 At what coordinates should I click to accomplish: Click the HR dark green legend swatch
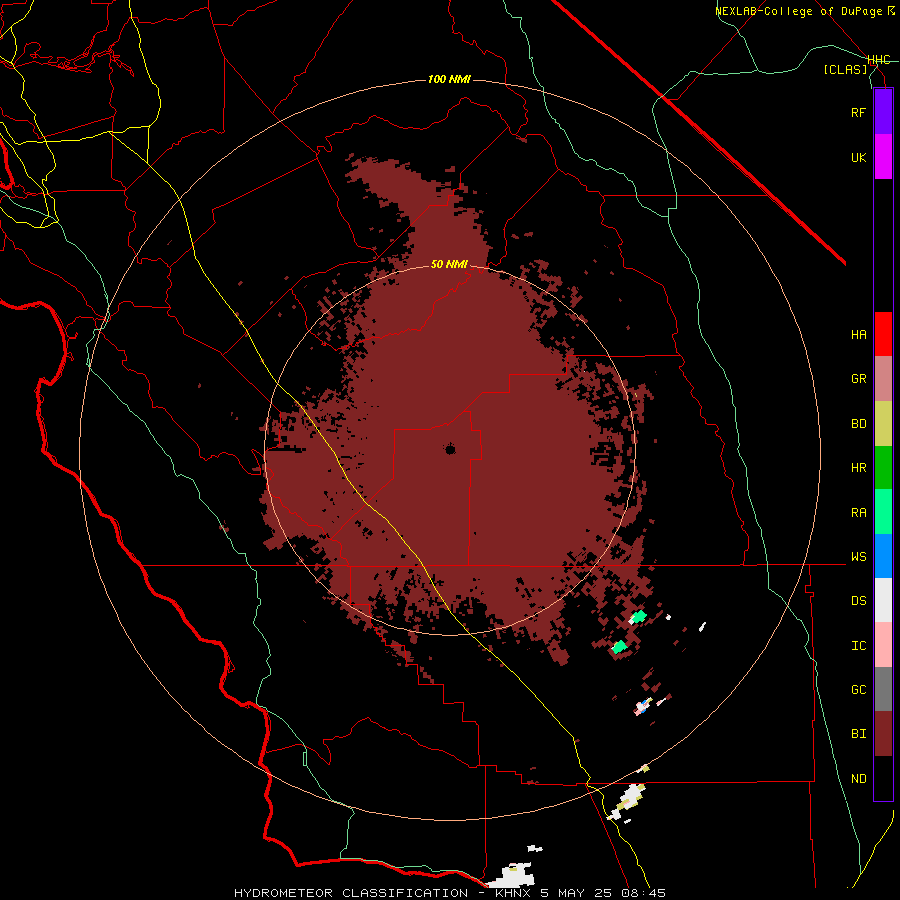pos(883,468)
